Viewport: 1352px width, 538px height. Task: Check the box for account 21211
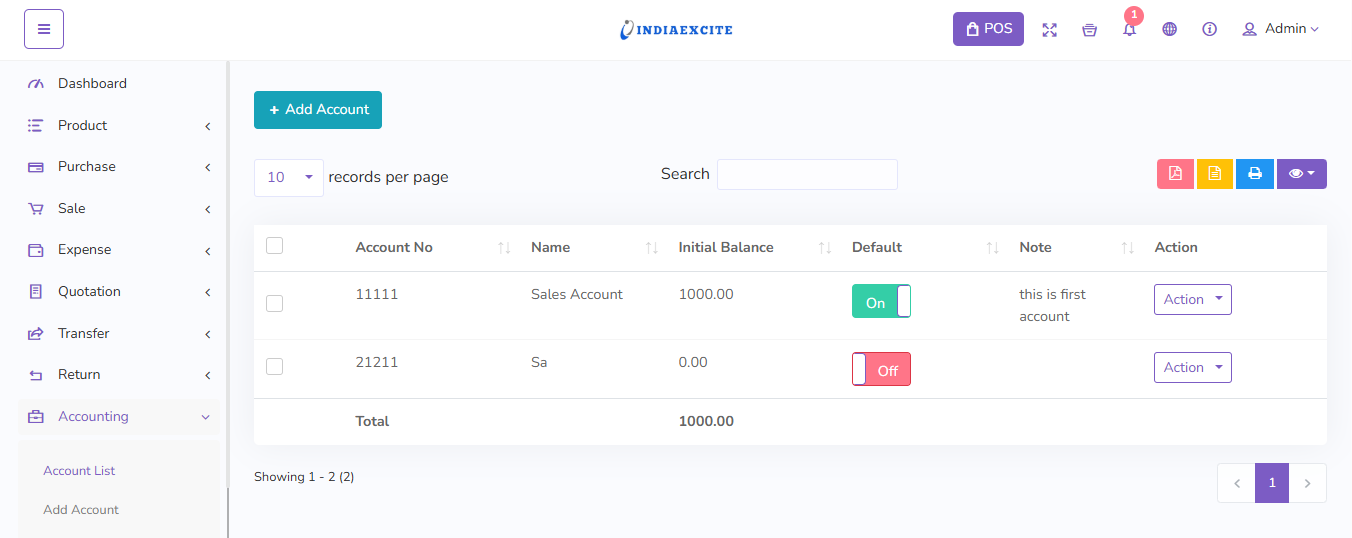(x=274, y=367)
